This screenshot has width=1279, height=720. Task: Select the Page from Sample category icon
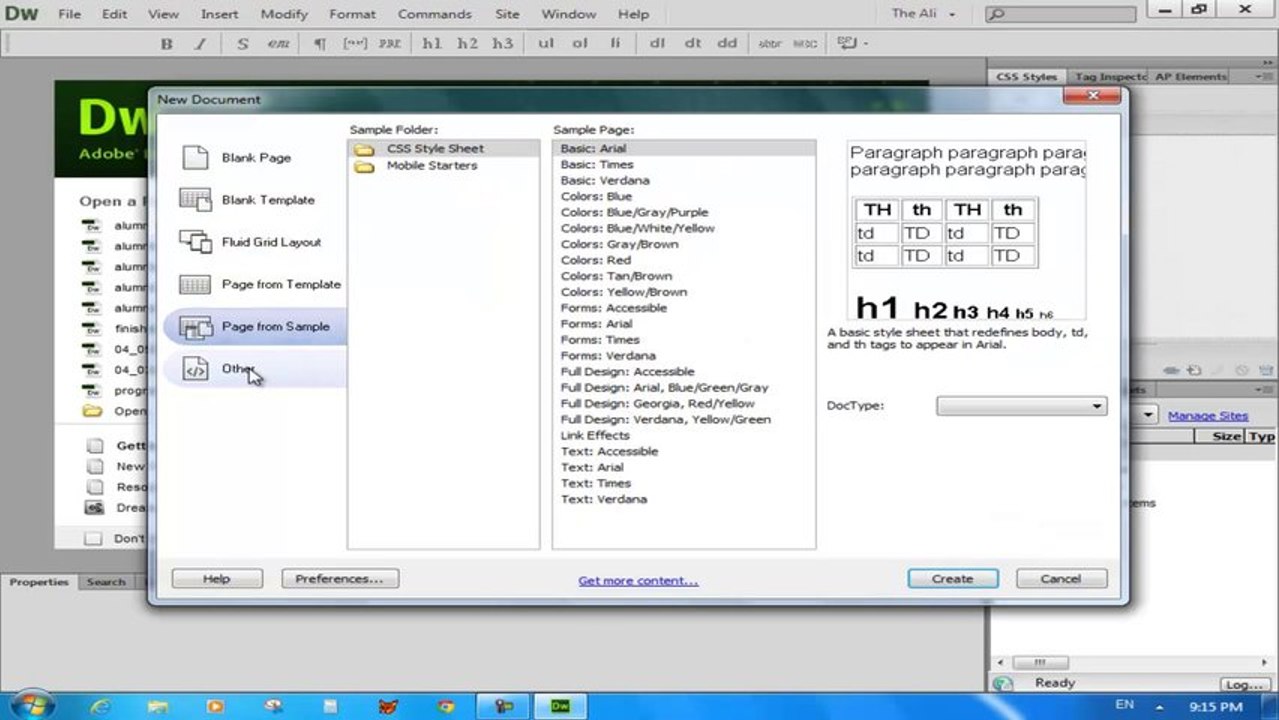tap(195, 326)
